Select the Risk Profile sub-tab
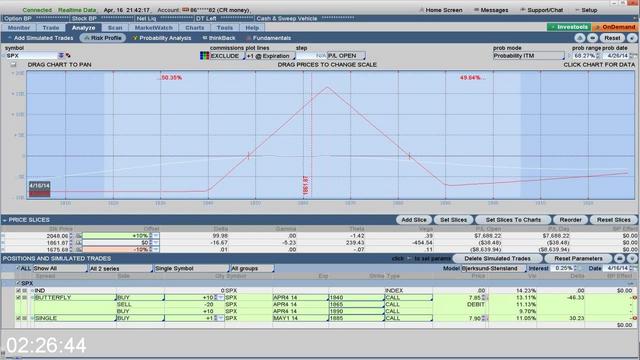Viewport: 640px width, 360px height. tap(103, 38)
